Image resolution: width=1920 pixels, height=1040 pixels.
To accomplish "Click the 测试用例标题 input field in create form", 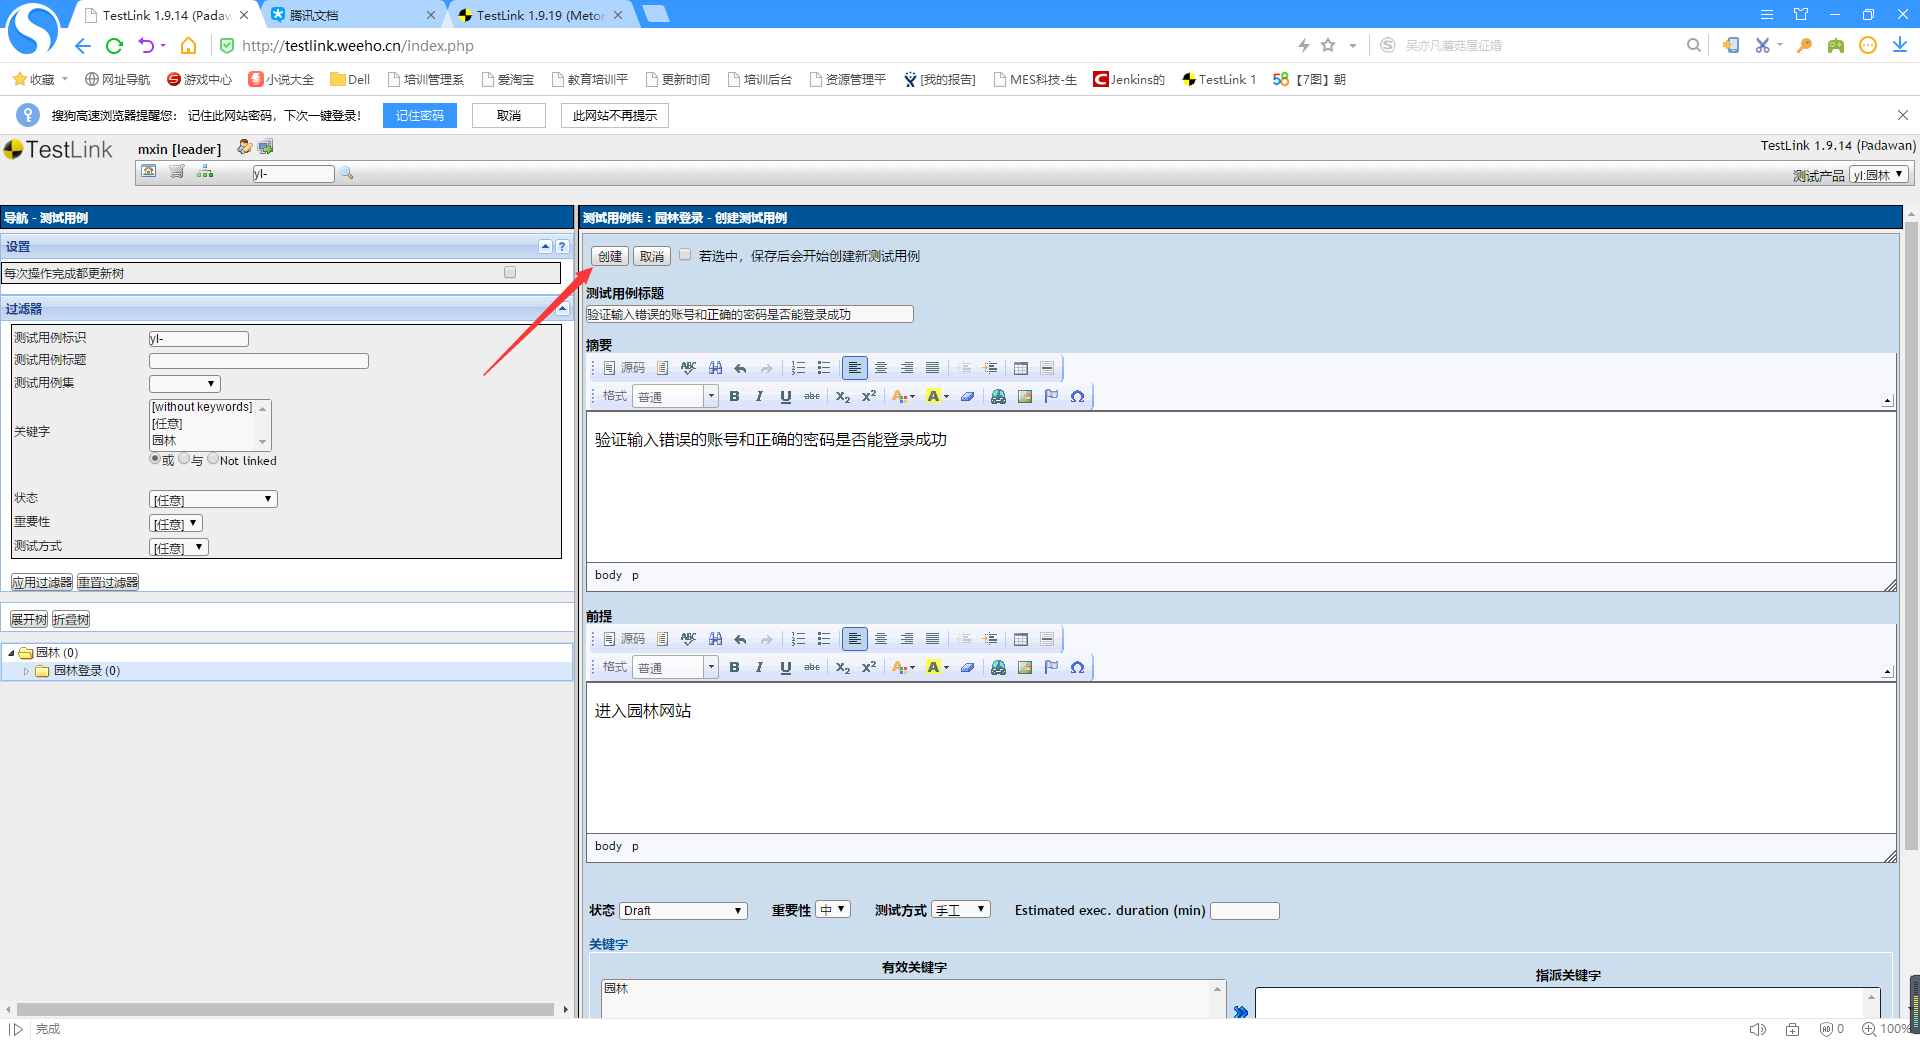I will pyautogui.click(x=749, y=314).
